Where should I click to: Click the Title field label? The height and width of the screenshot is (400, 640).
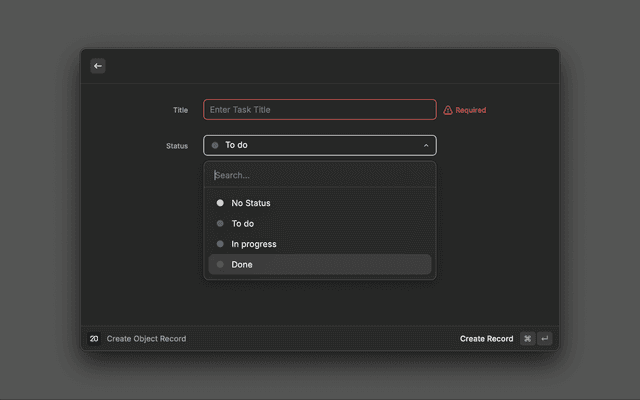pos(180,110)
